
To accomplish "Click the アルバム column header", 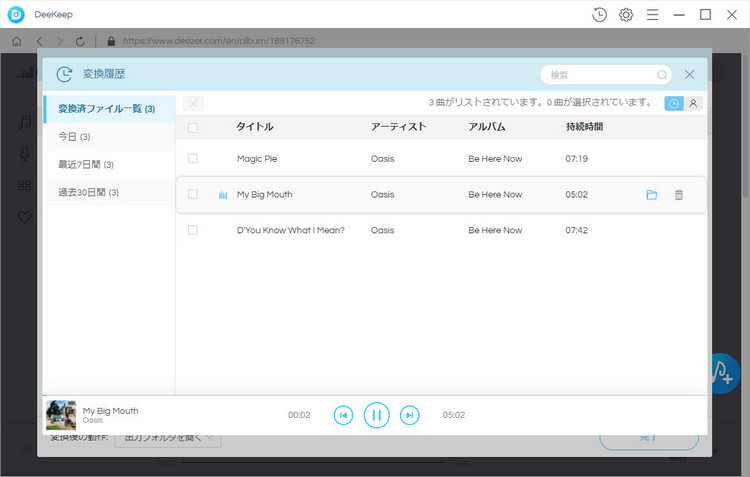I will coord(486,127).
